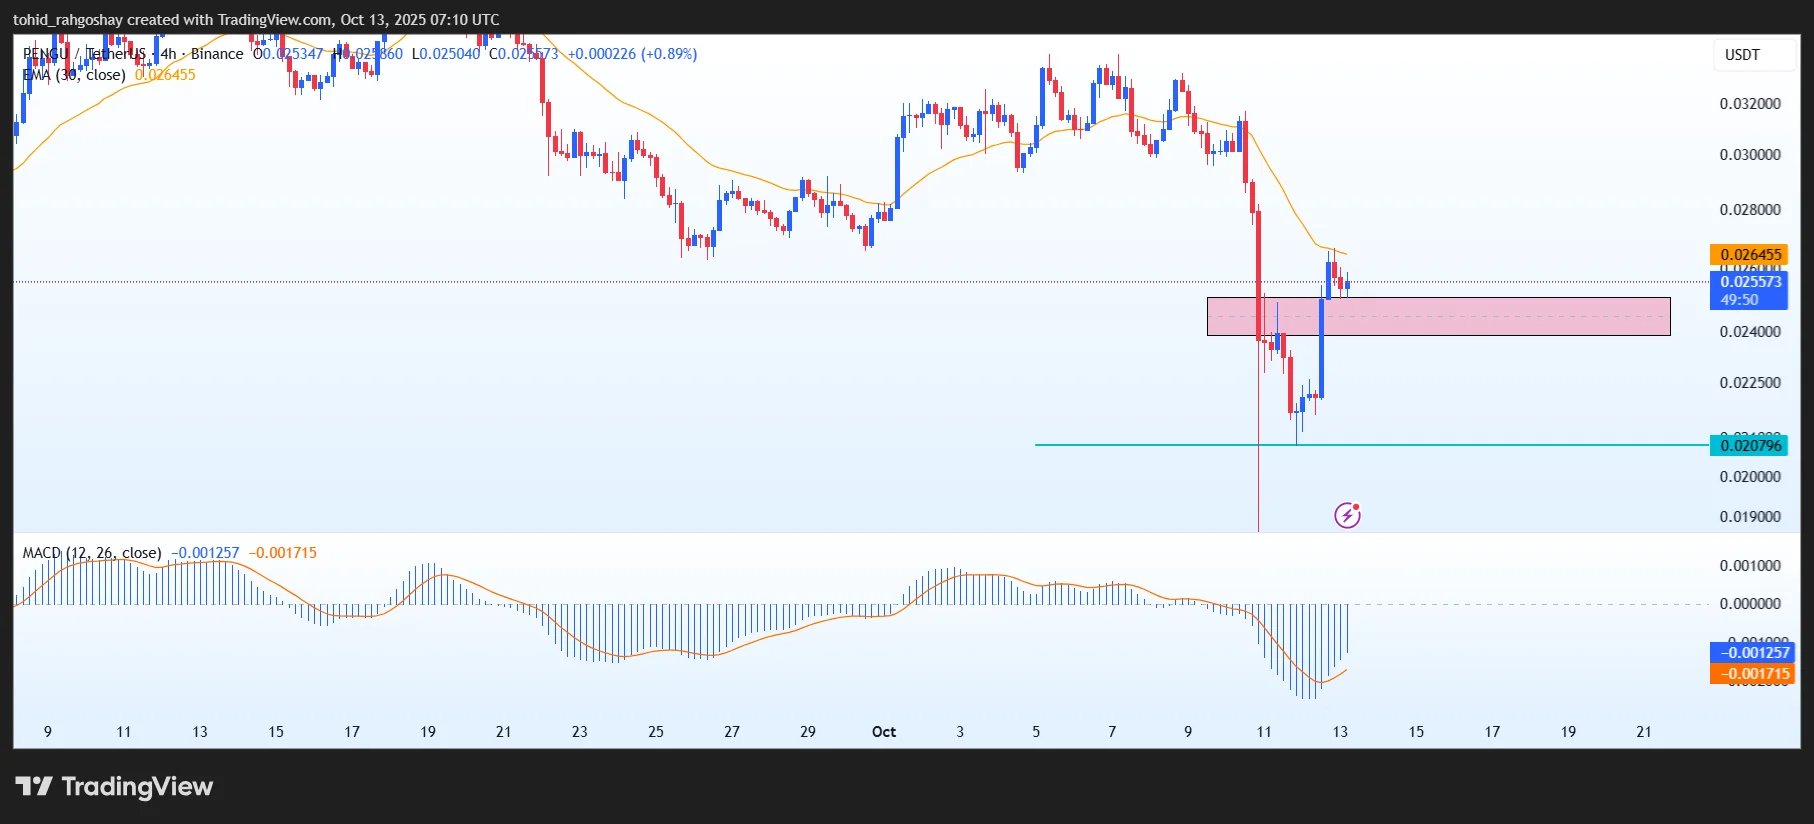This screenshot has height=824, width=1814.
Task: Click the TradingView logo at bottom left
Action: pyautogui.click(x=114, y=787)
